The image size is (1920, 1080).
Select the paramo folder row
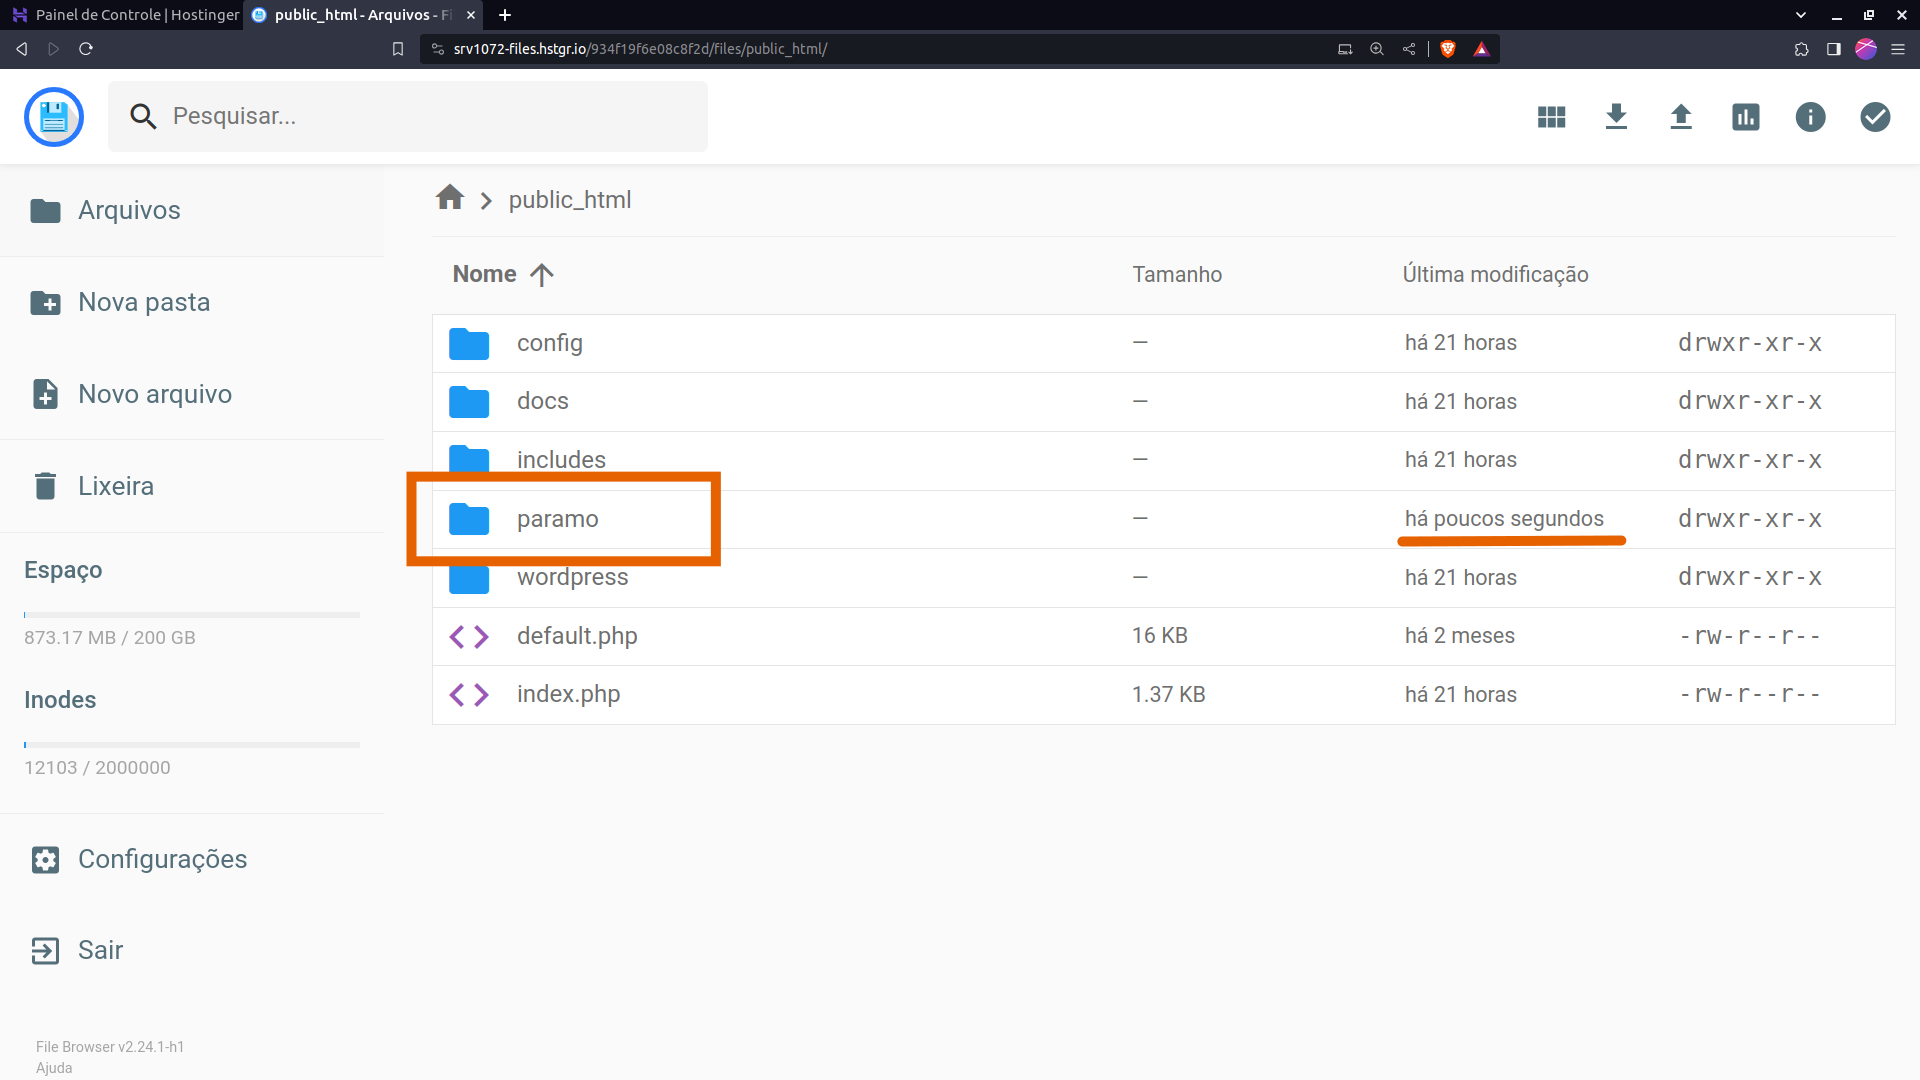point(1164,519)
